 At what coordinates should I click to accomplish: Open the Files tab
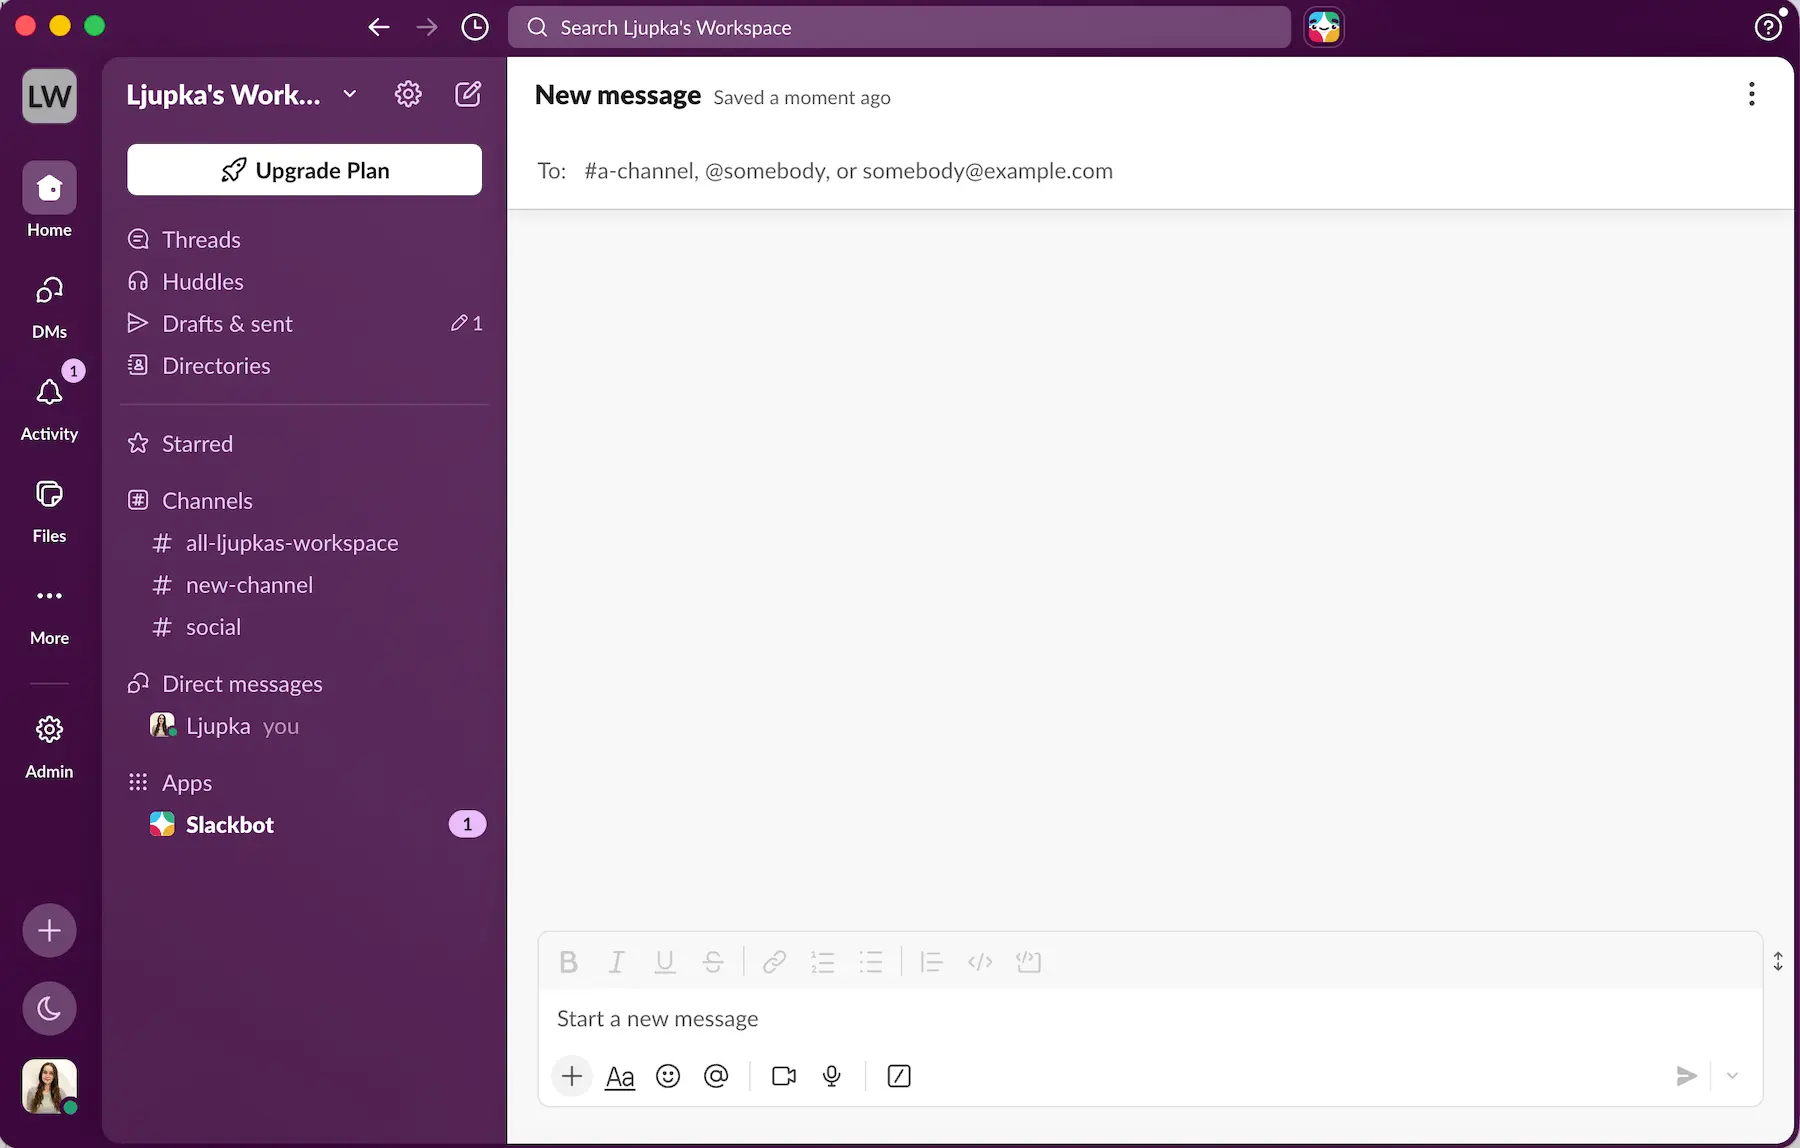point(49,510)
